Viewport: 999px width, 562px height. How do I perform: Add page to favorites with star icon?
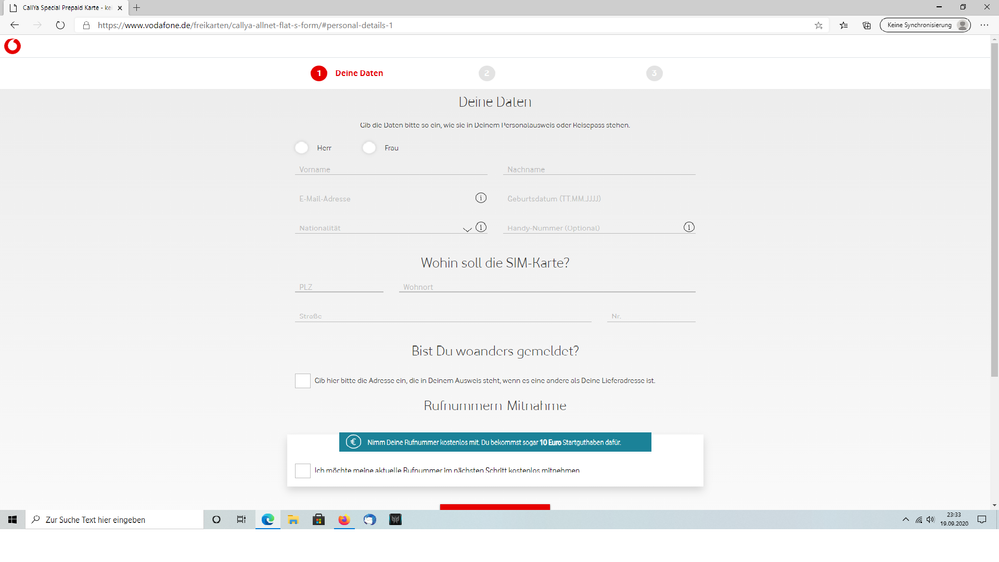point(819,25)
